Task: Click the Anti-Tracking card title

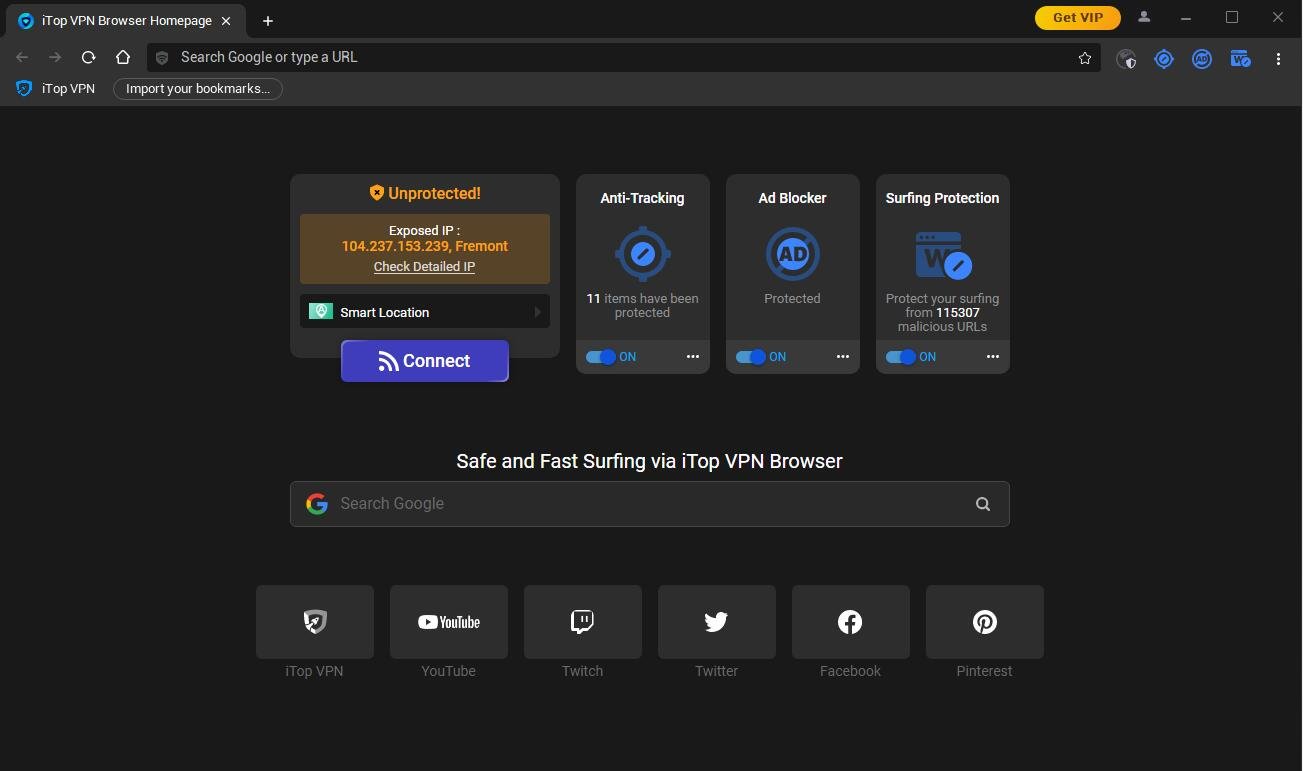Action: (x=642, y=198)
